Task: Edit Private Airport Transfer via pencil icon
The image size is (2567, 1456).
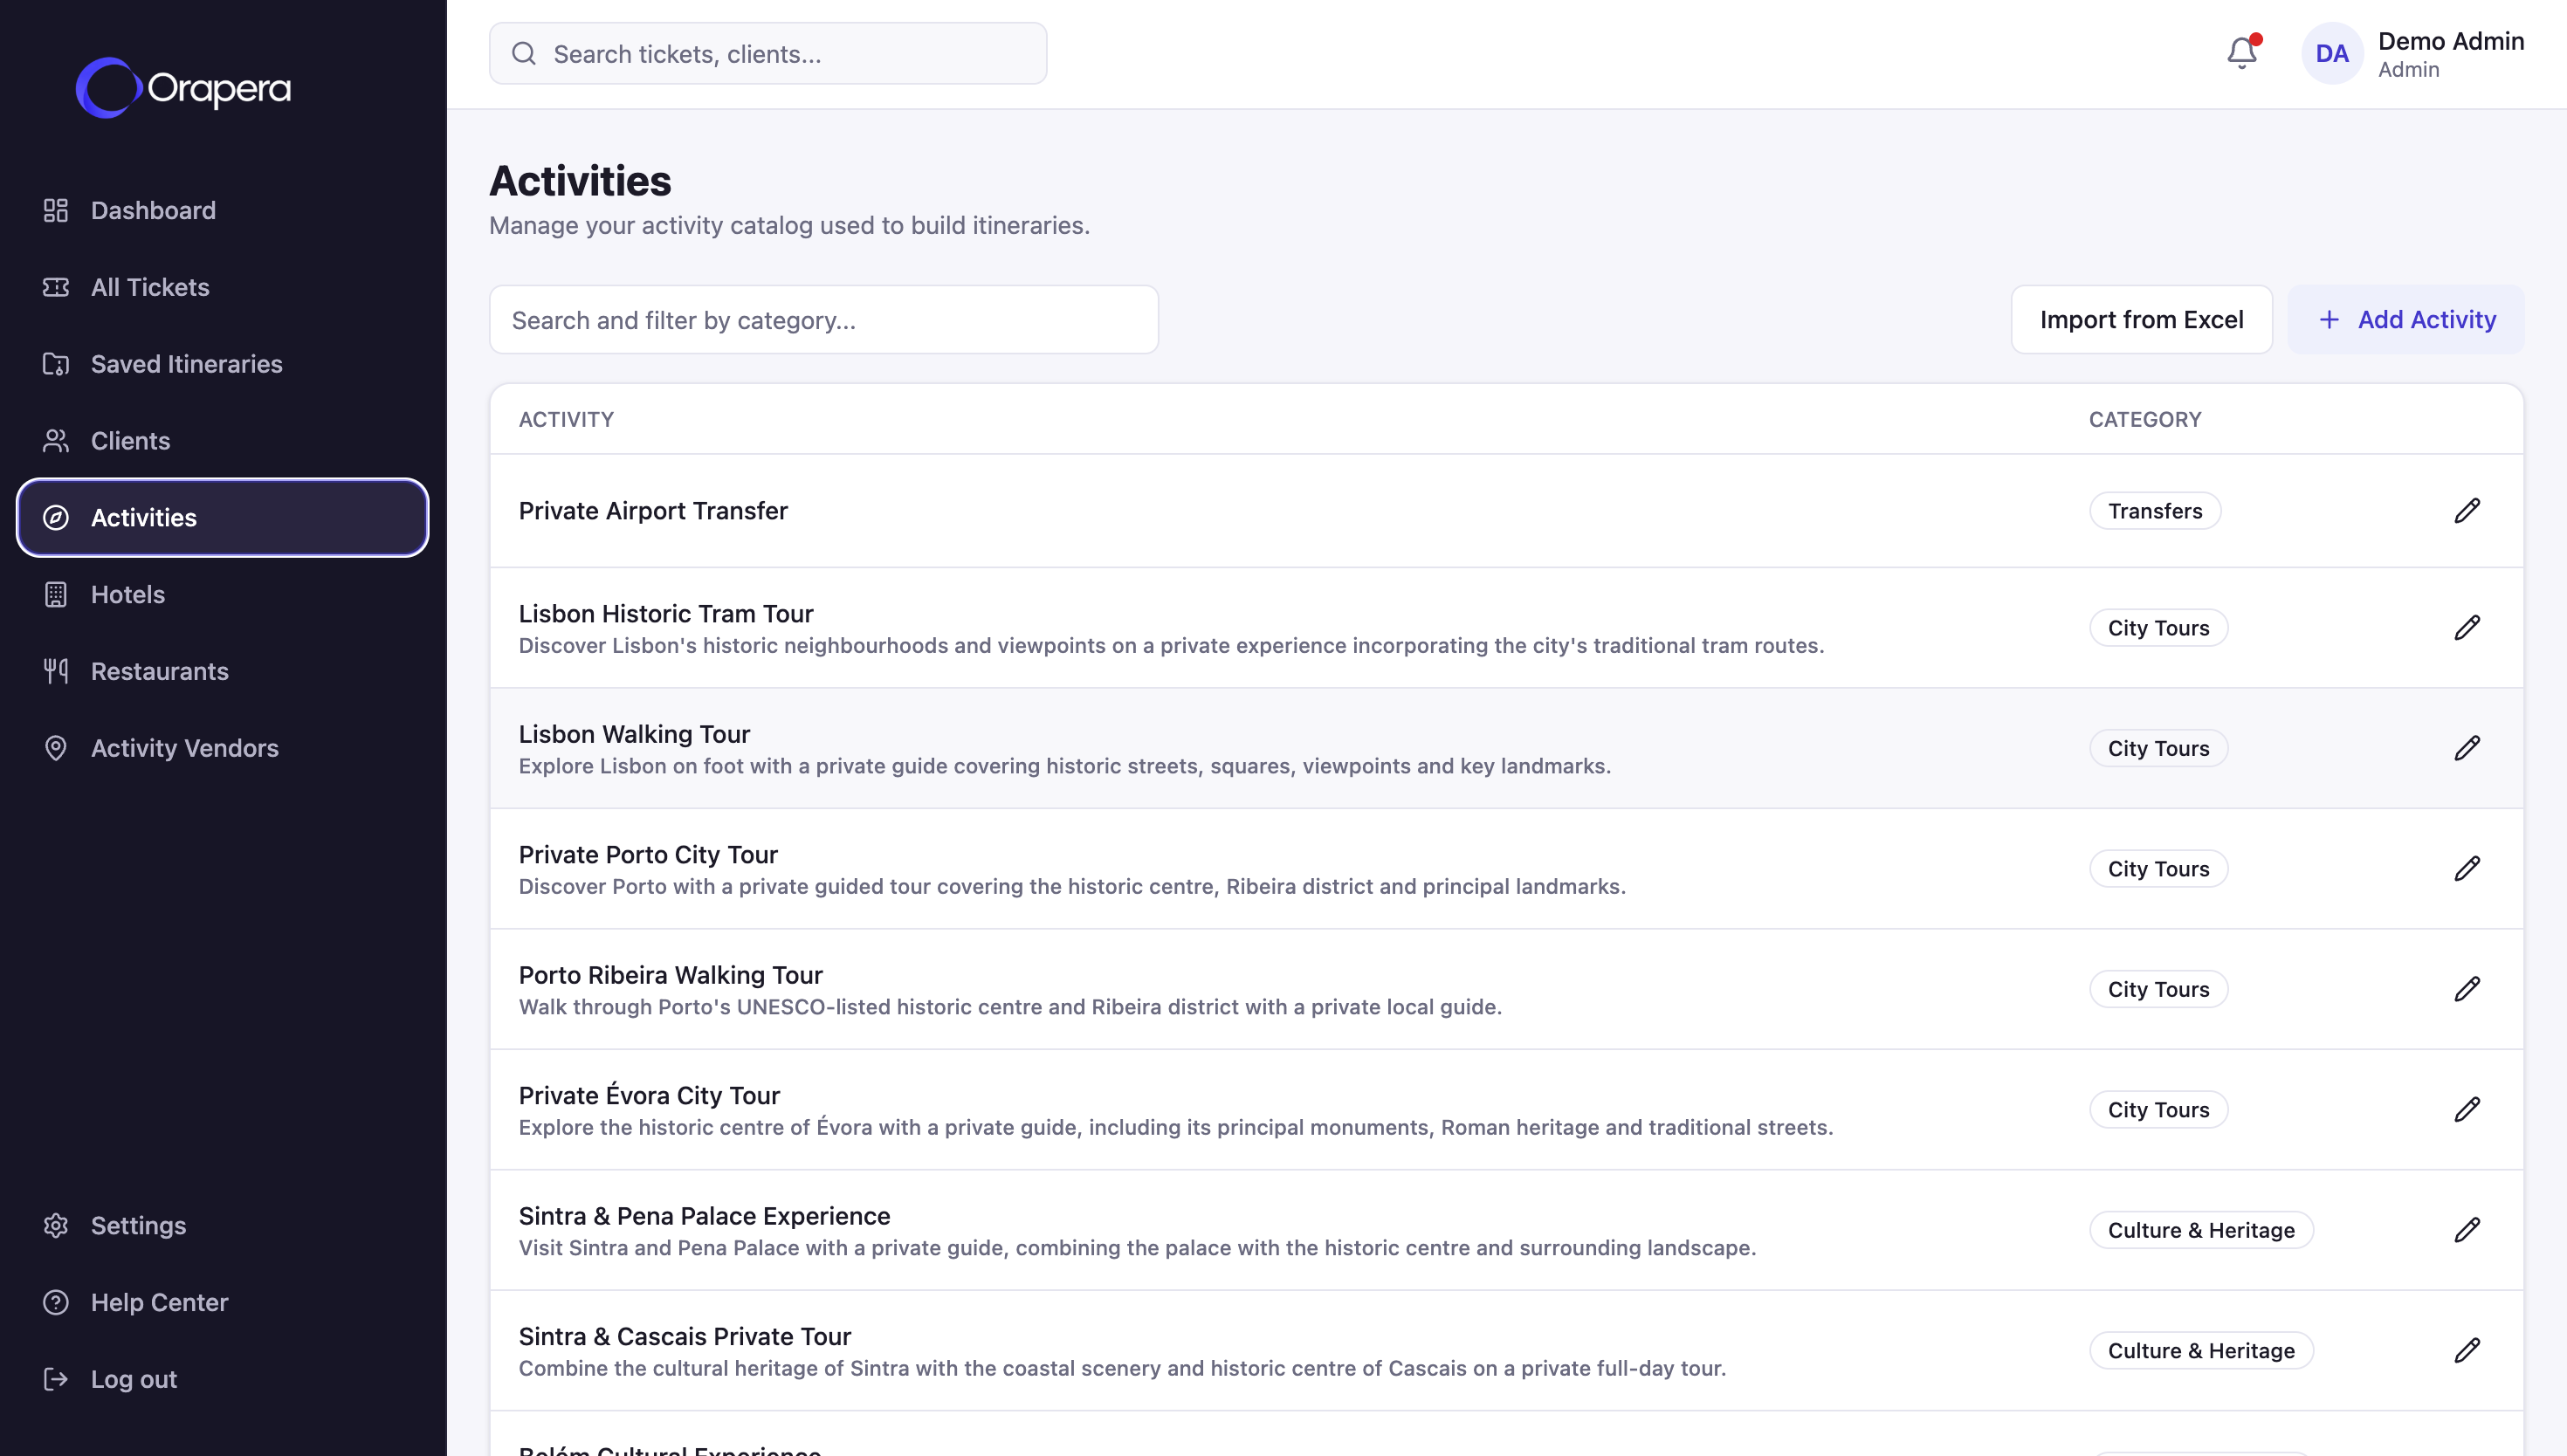Action: [x=2467, y=511]
